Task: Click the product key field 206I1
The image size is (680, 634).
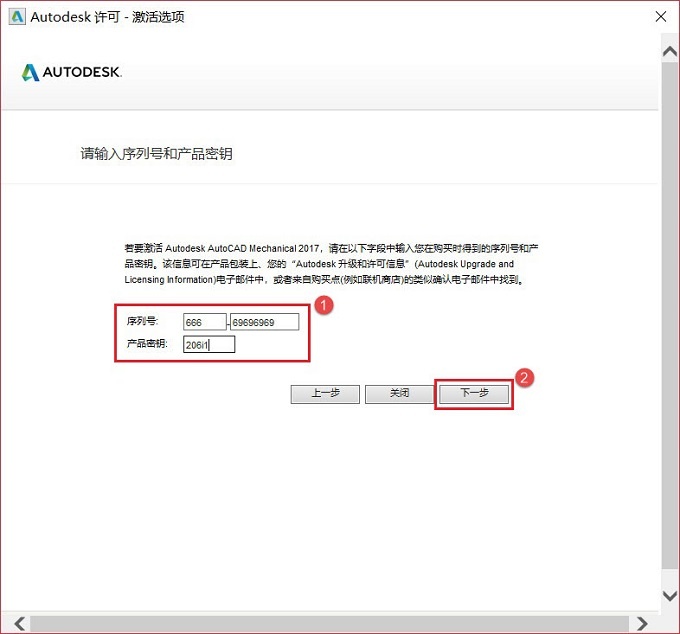Action: pyautogui.click(x=209, y=345)
